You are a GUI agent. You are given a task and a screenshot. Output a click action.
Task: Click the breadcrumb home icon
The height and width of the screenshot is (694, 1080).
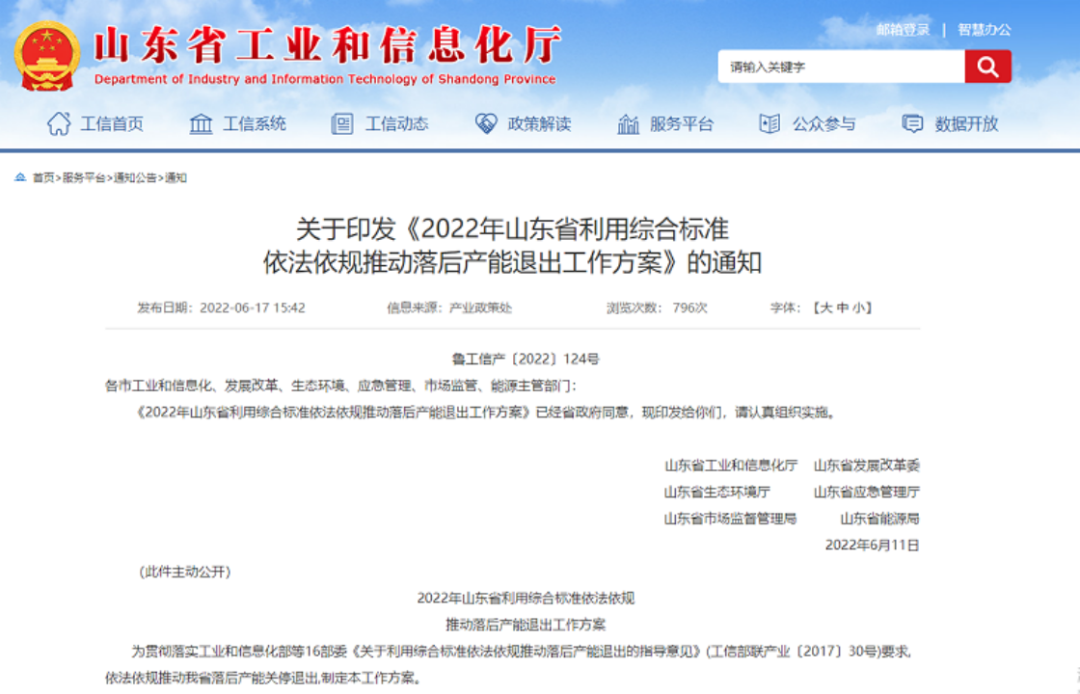click(x=20, y=178)
